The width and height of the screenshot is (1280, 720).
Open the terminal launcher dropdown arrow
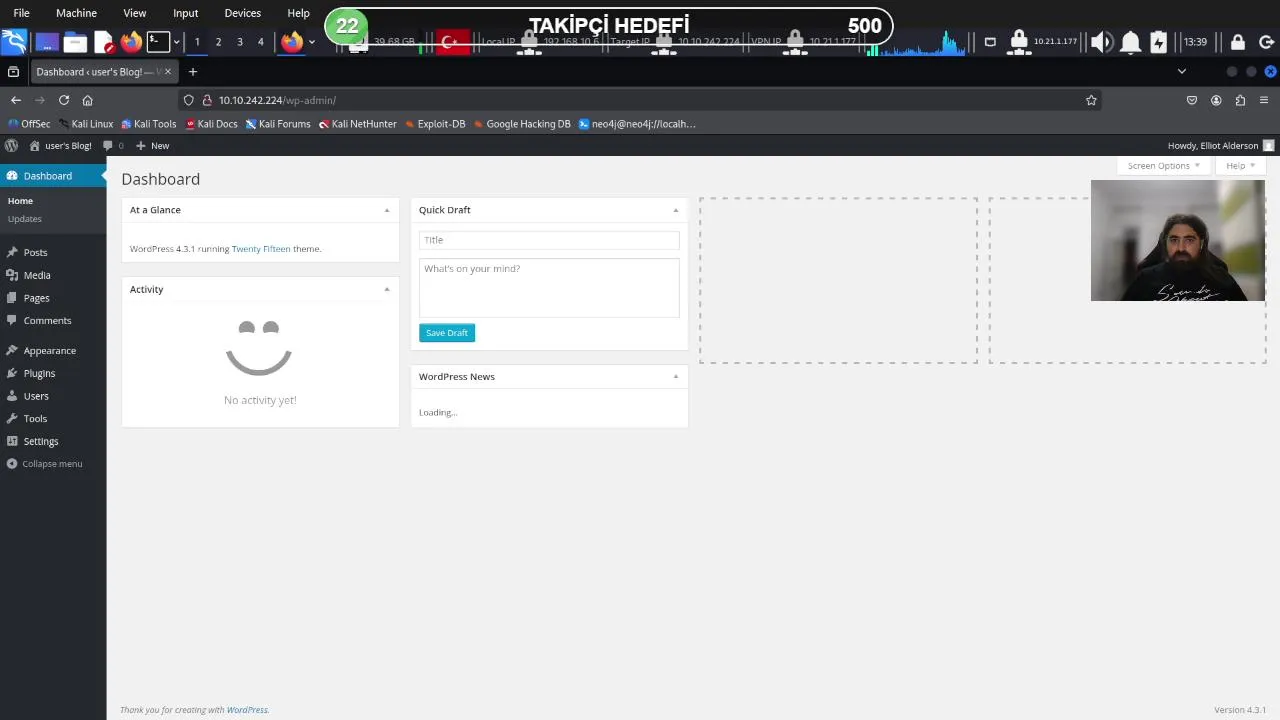[x=177, y=42]
